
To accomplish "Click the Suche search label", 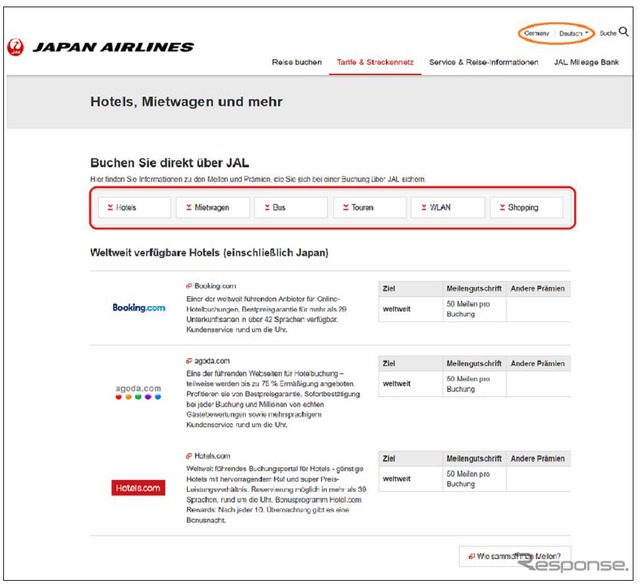I will 607,33.
